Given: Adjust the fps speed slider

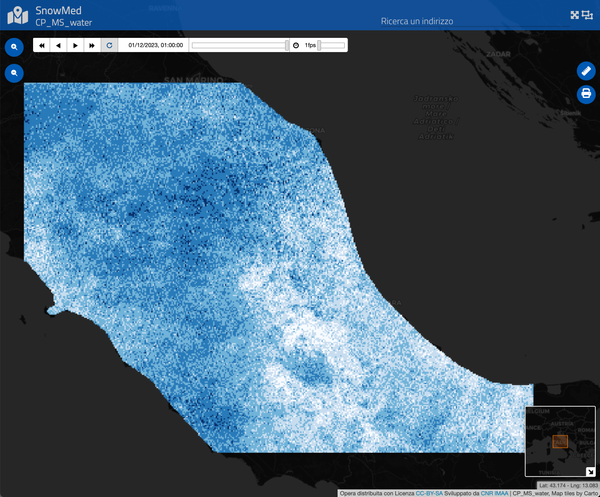Looking at the screenshot, I should (332, 45).
